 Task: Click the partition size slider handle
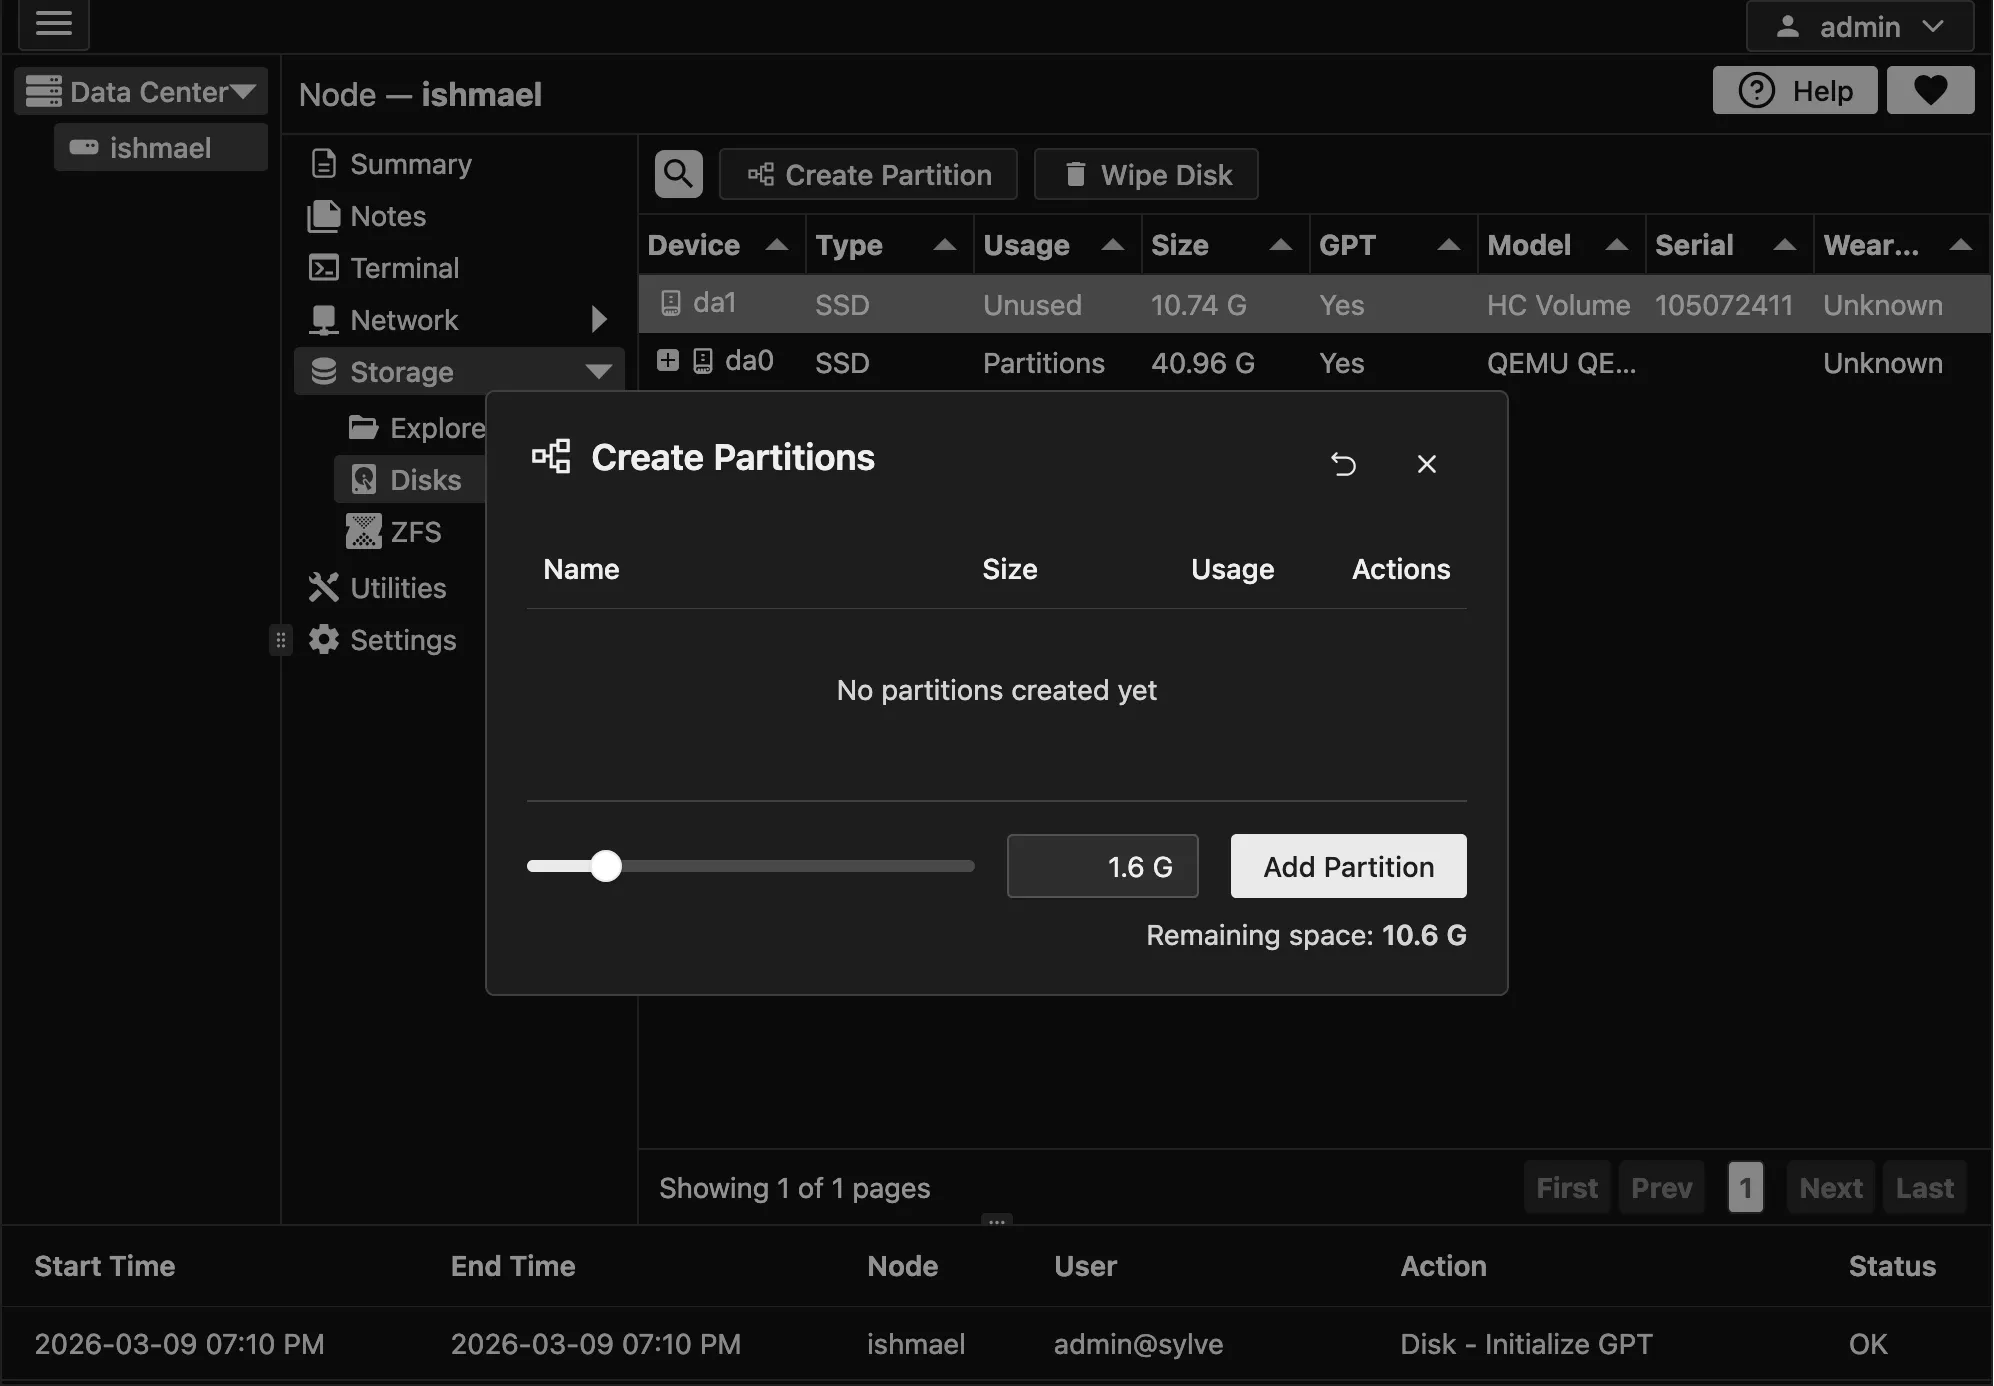(x=606, y=866)
